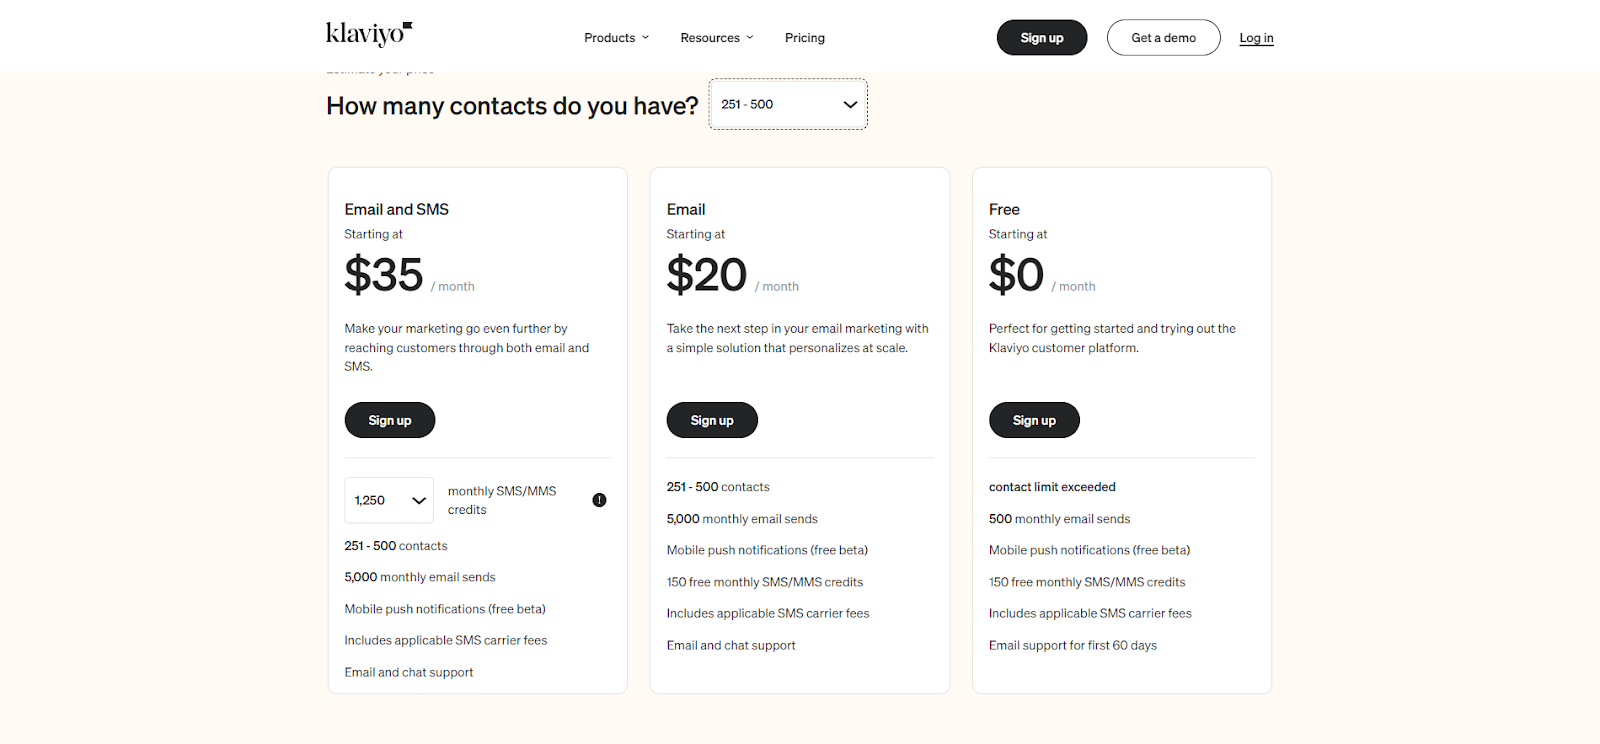Expand the Resources navigation menu
Image resolution: width=1600 pixels, height=744 pixels.
coord(716,38)
